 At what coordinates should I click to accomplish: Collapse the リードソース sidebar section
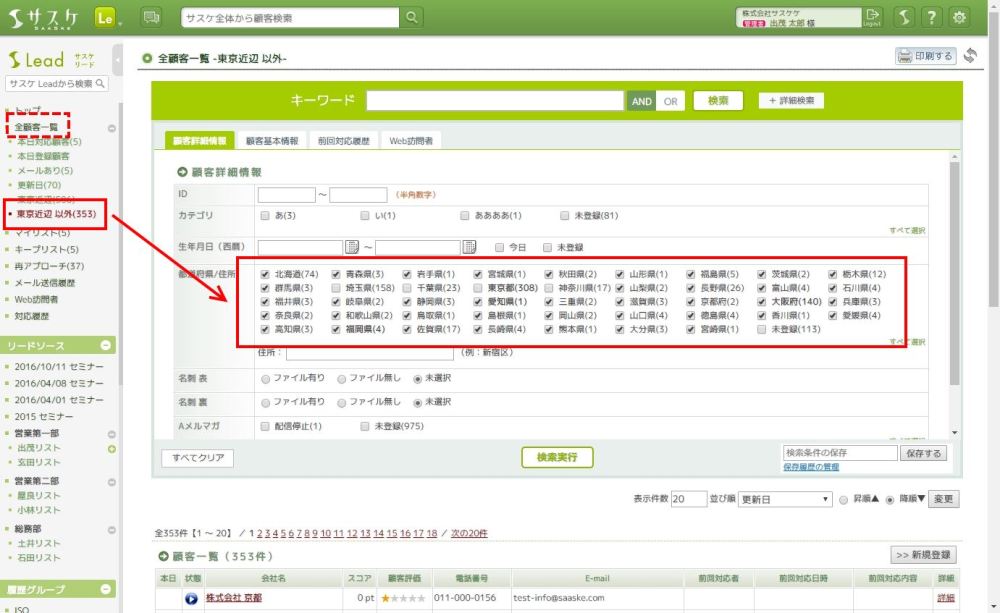point(107,346)
